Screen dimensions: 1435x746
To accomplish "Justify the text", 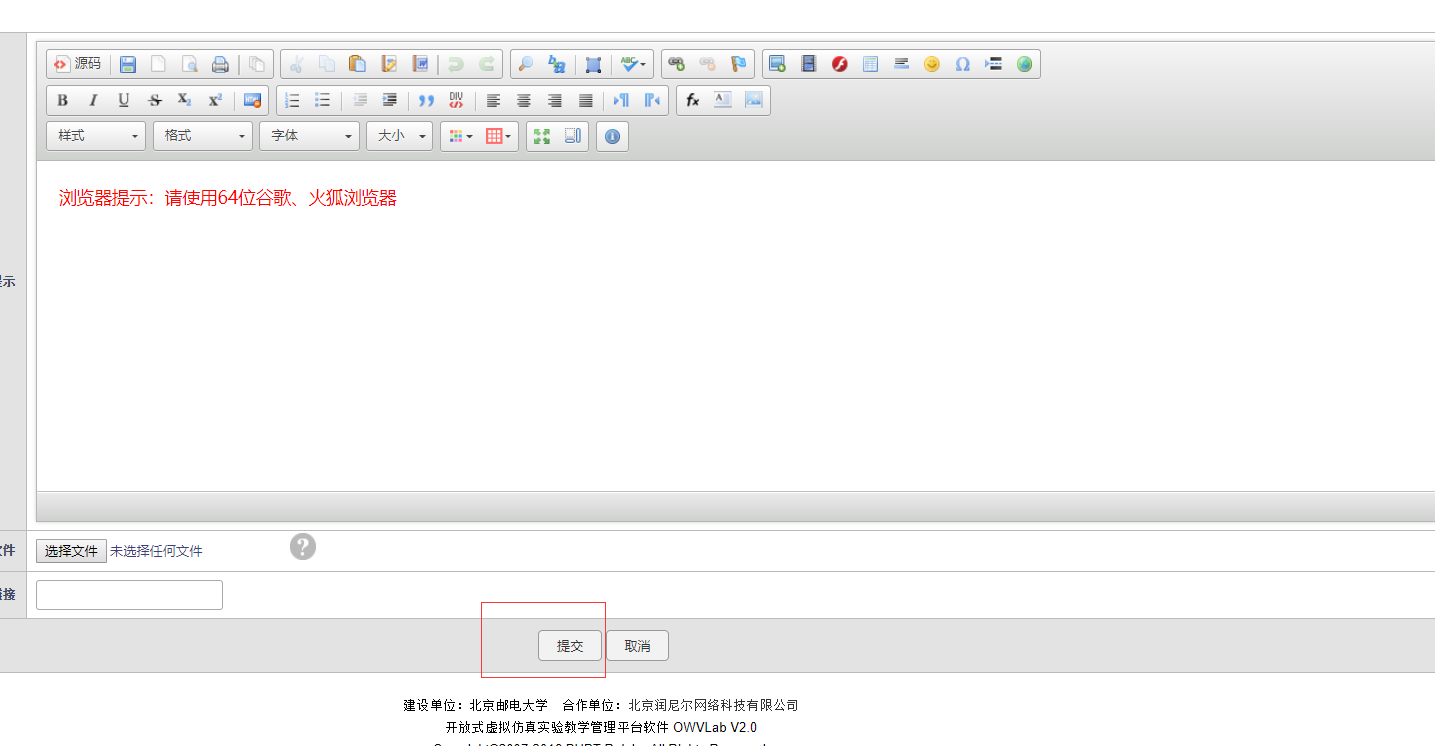I will 585,100.
